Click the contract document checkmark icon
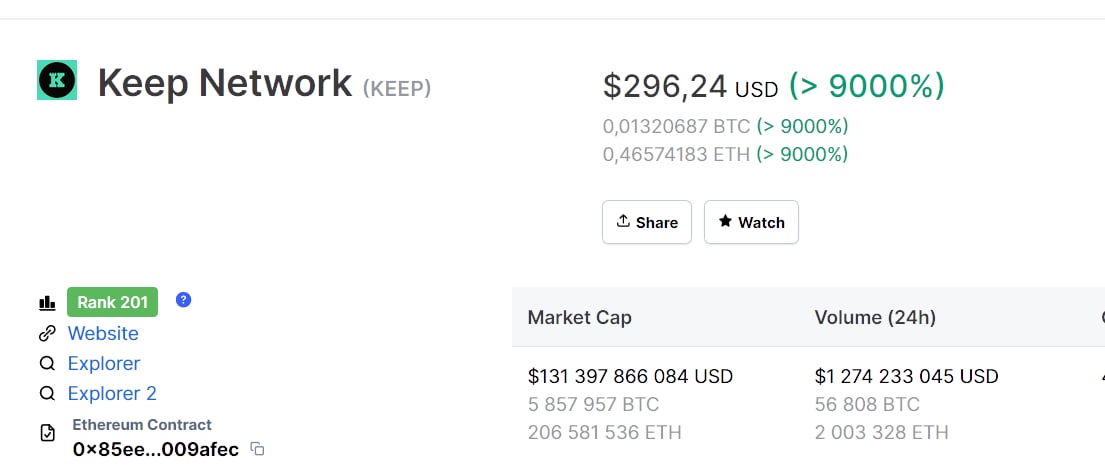This screenshot has height=468, width=1105. [47, 433]
